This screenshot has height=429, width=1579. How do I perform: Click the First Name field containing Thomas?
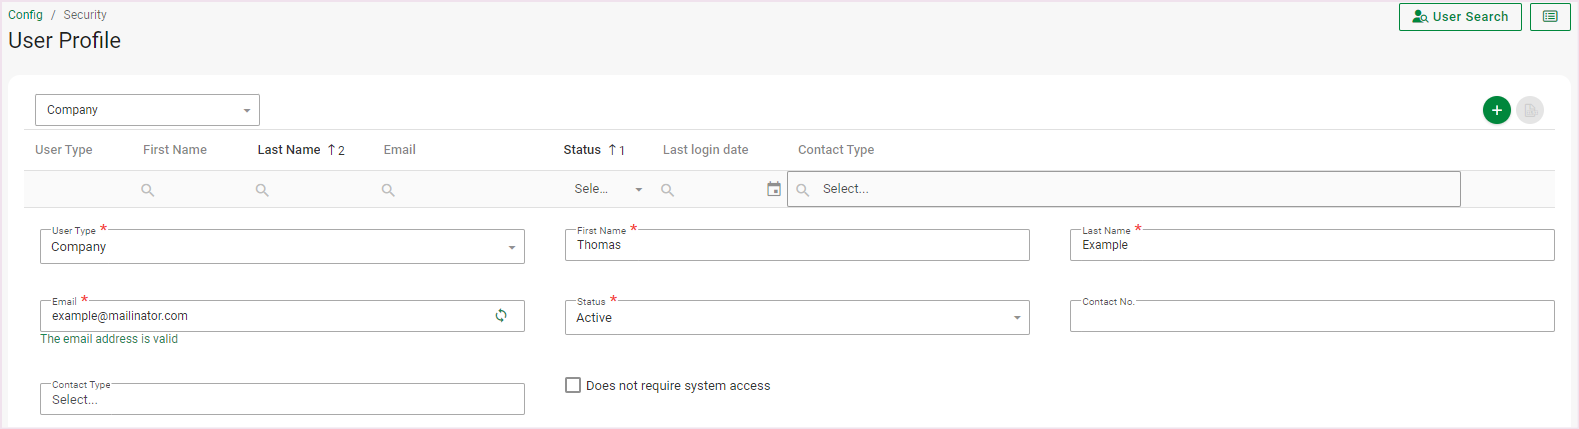pos(796,246)
